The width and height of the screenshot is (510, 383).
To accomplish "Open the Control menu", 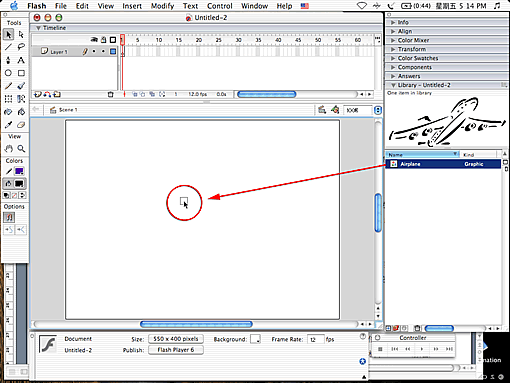I will tap(220, 6).
